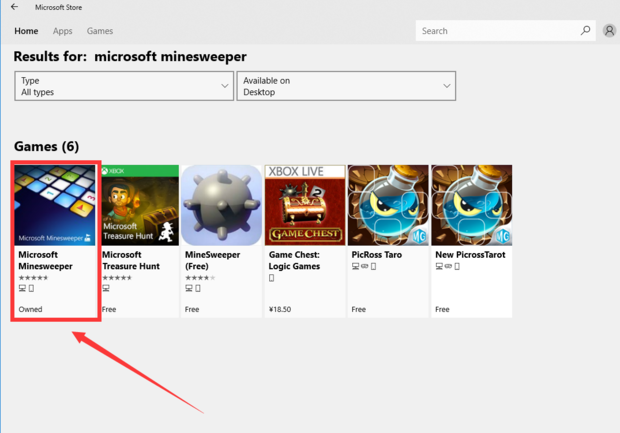Screen dimensions: 620x433
Task: Click the HoloLens device icon under New PicrossTarot
Action: 448,266
